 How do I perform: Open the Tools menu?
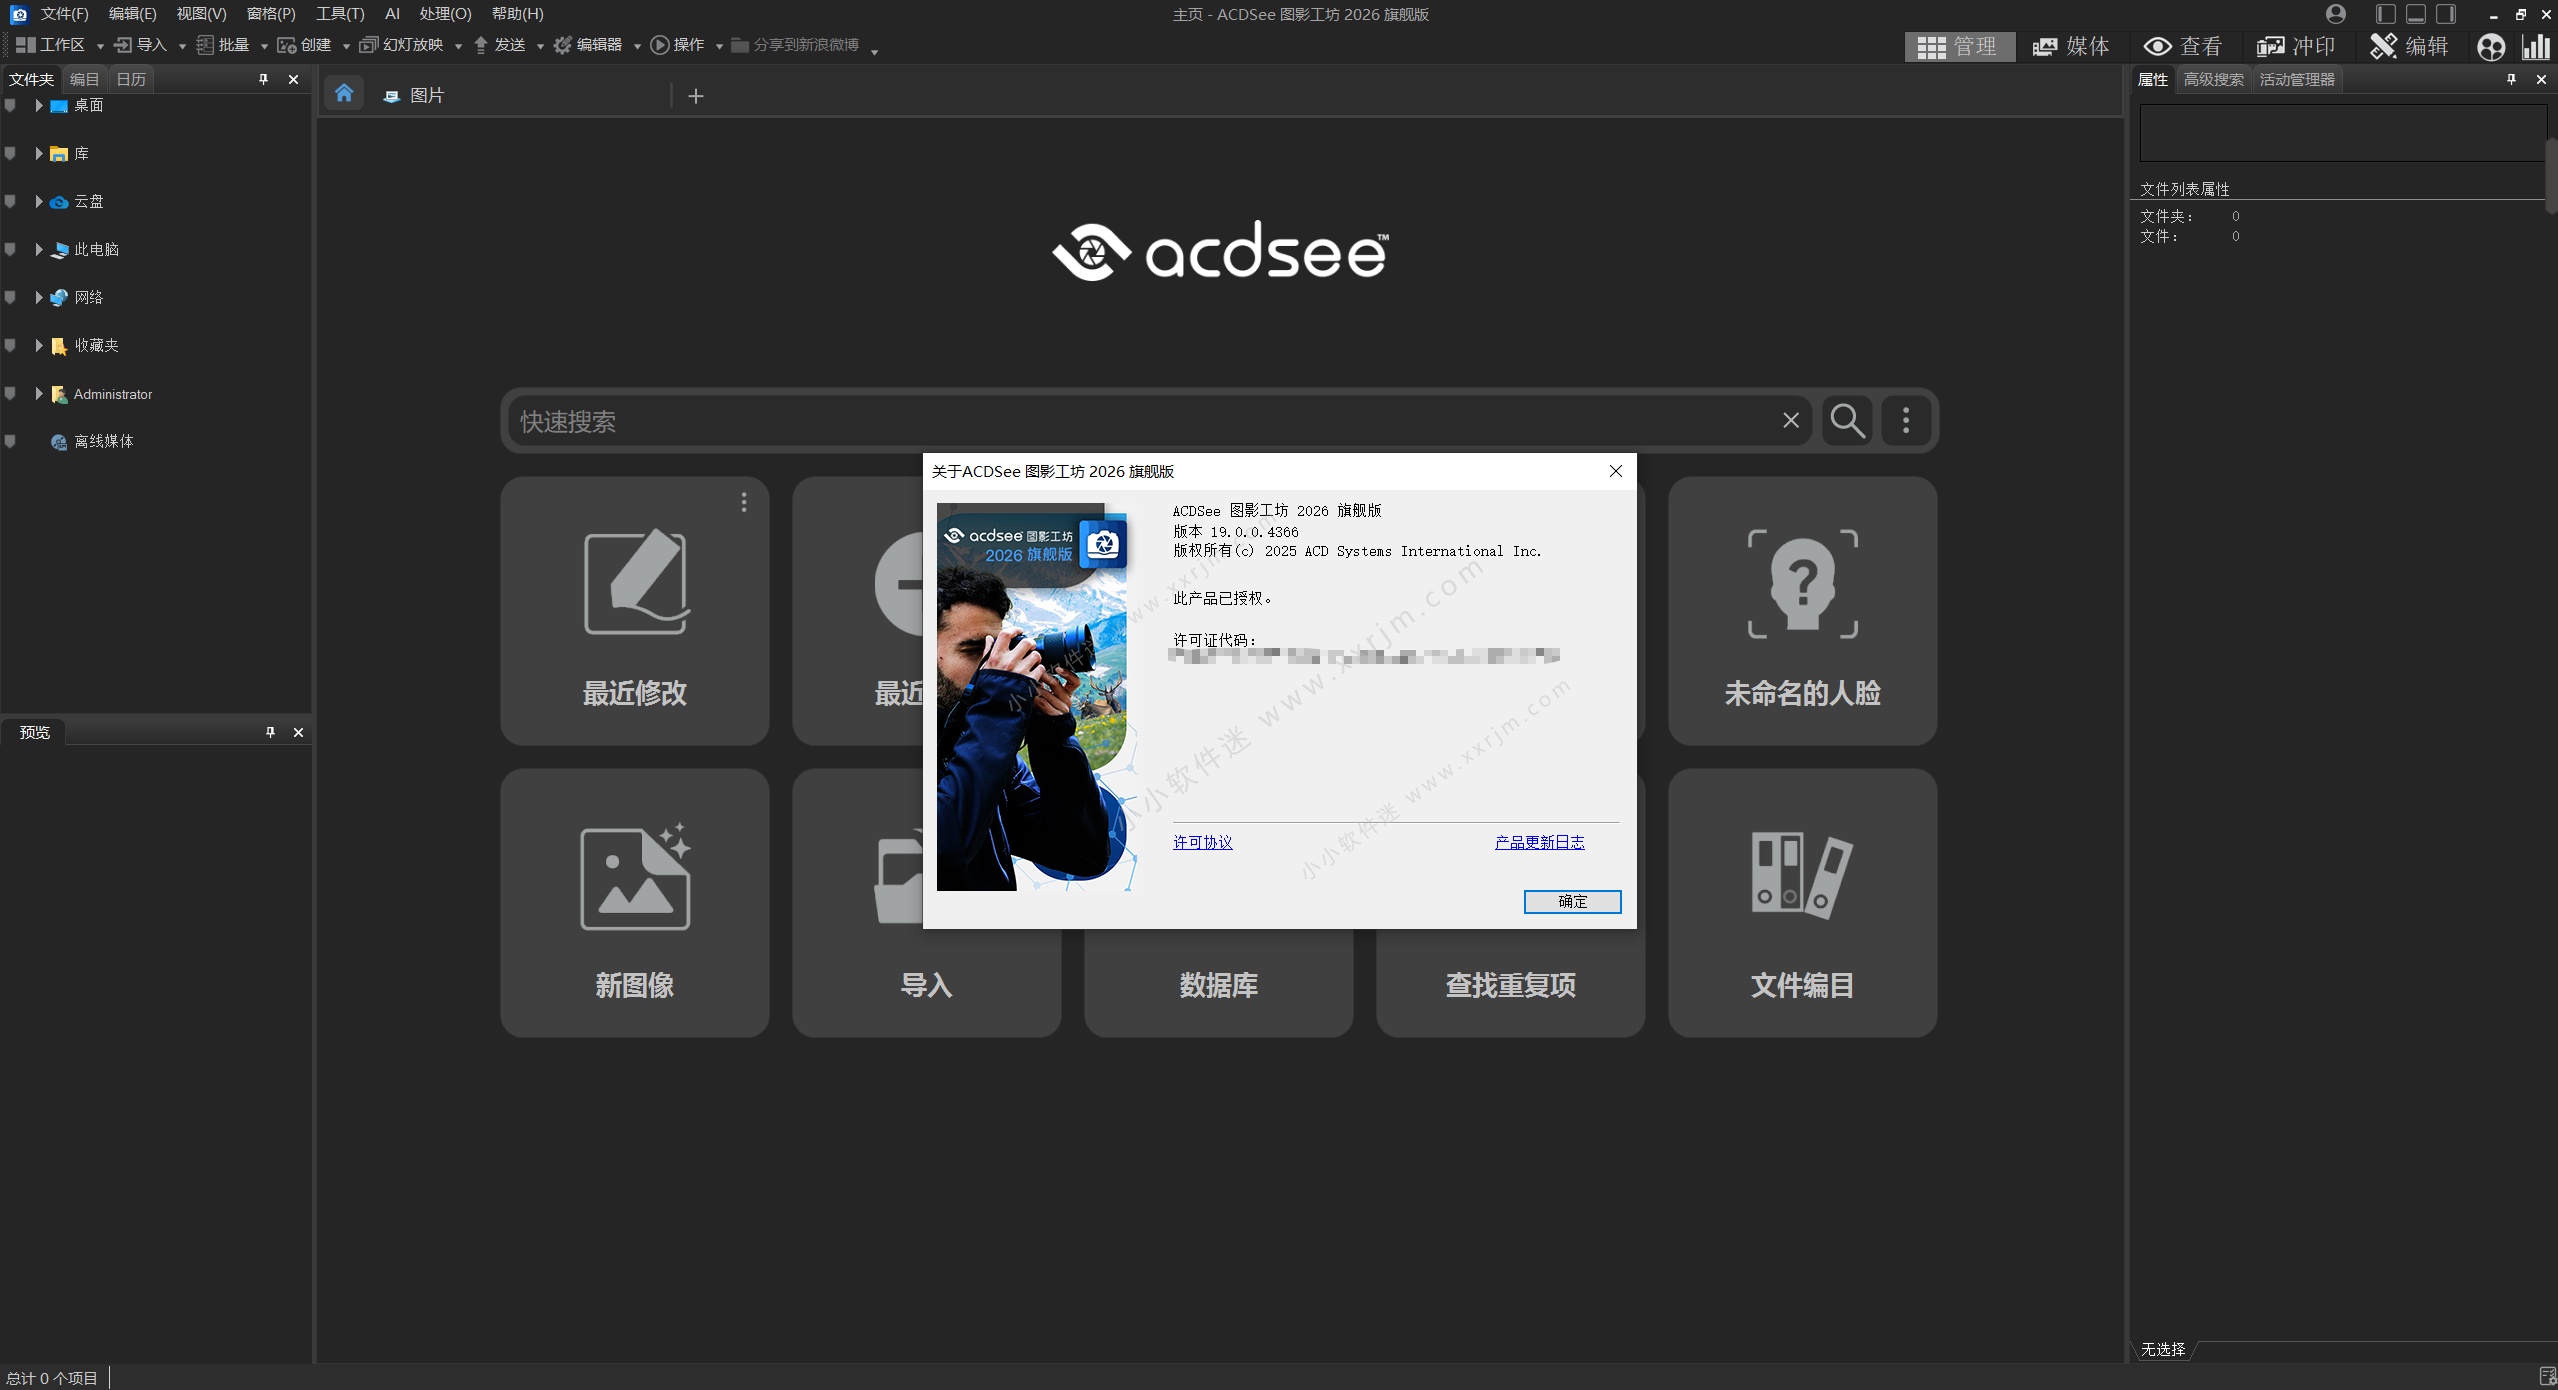coord(339,14)
